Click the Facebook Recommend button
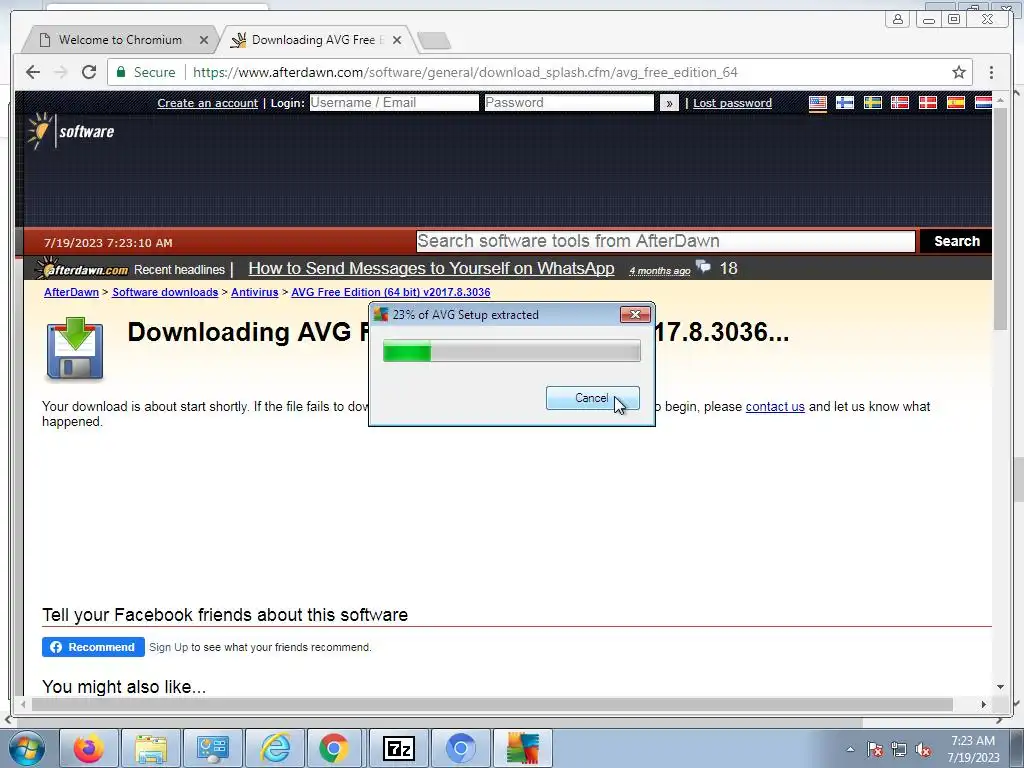This screenshot has width=1024, height=768. [93, 647]
